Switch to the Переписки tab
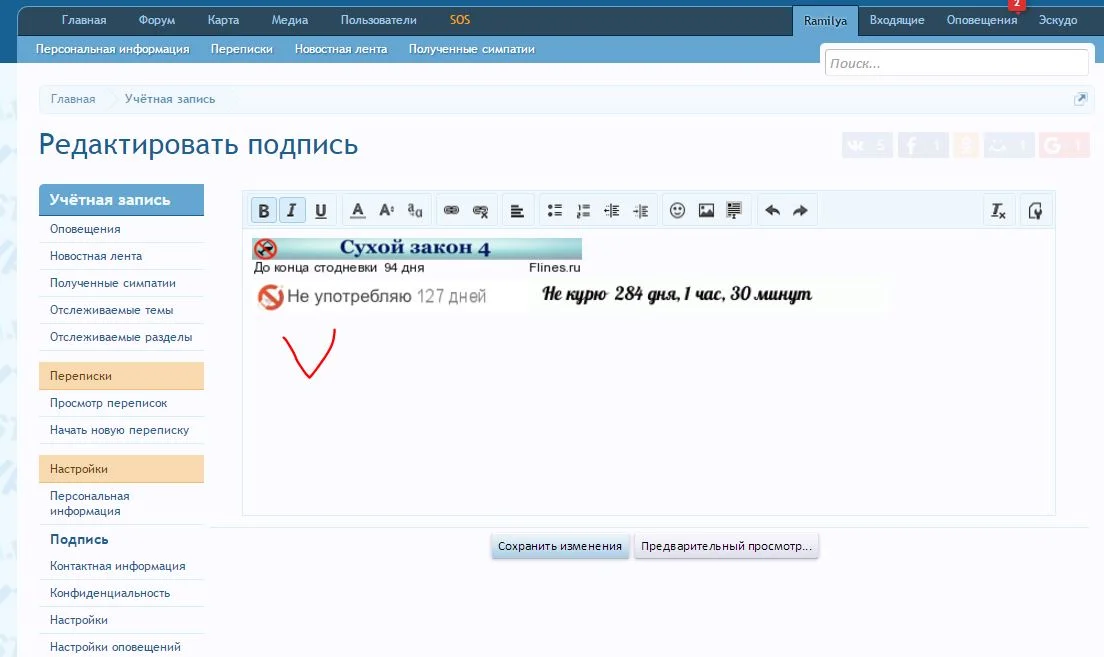The width and height of the screenshot is (1104, 657). 241,47
